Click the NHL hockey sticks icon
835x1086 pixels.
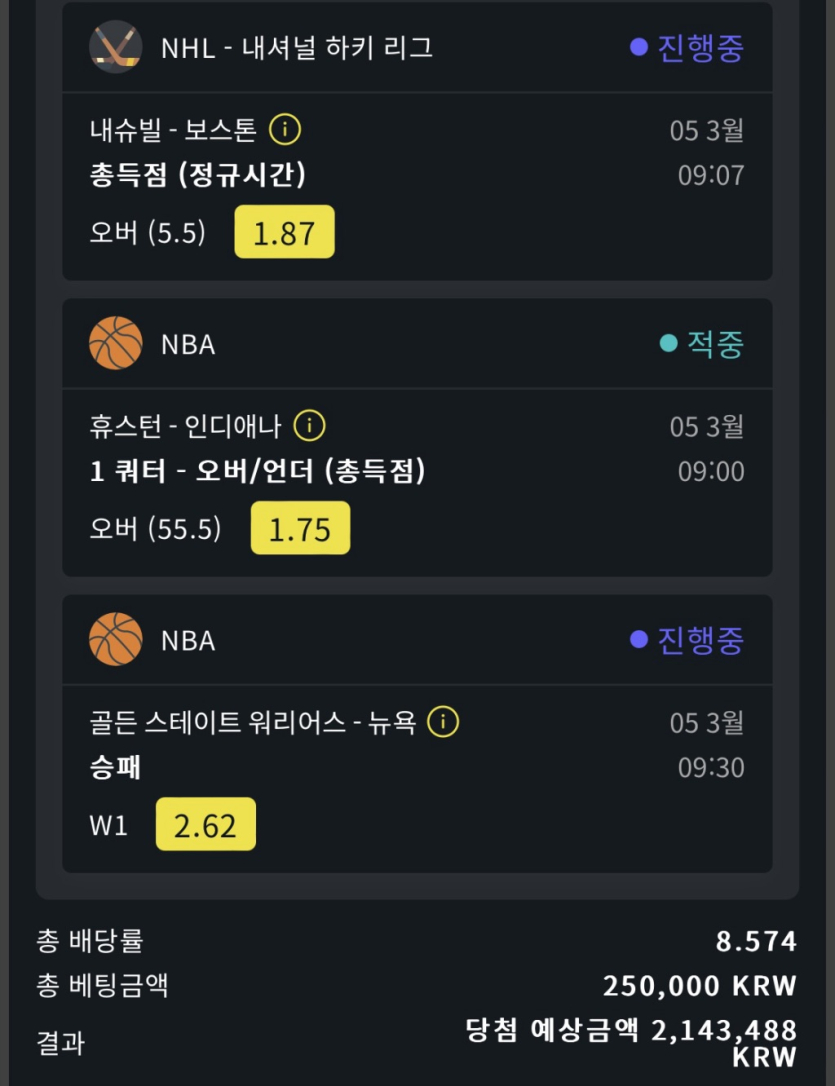tap(116, 47)
